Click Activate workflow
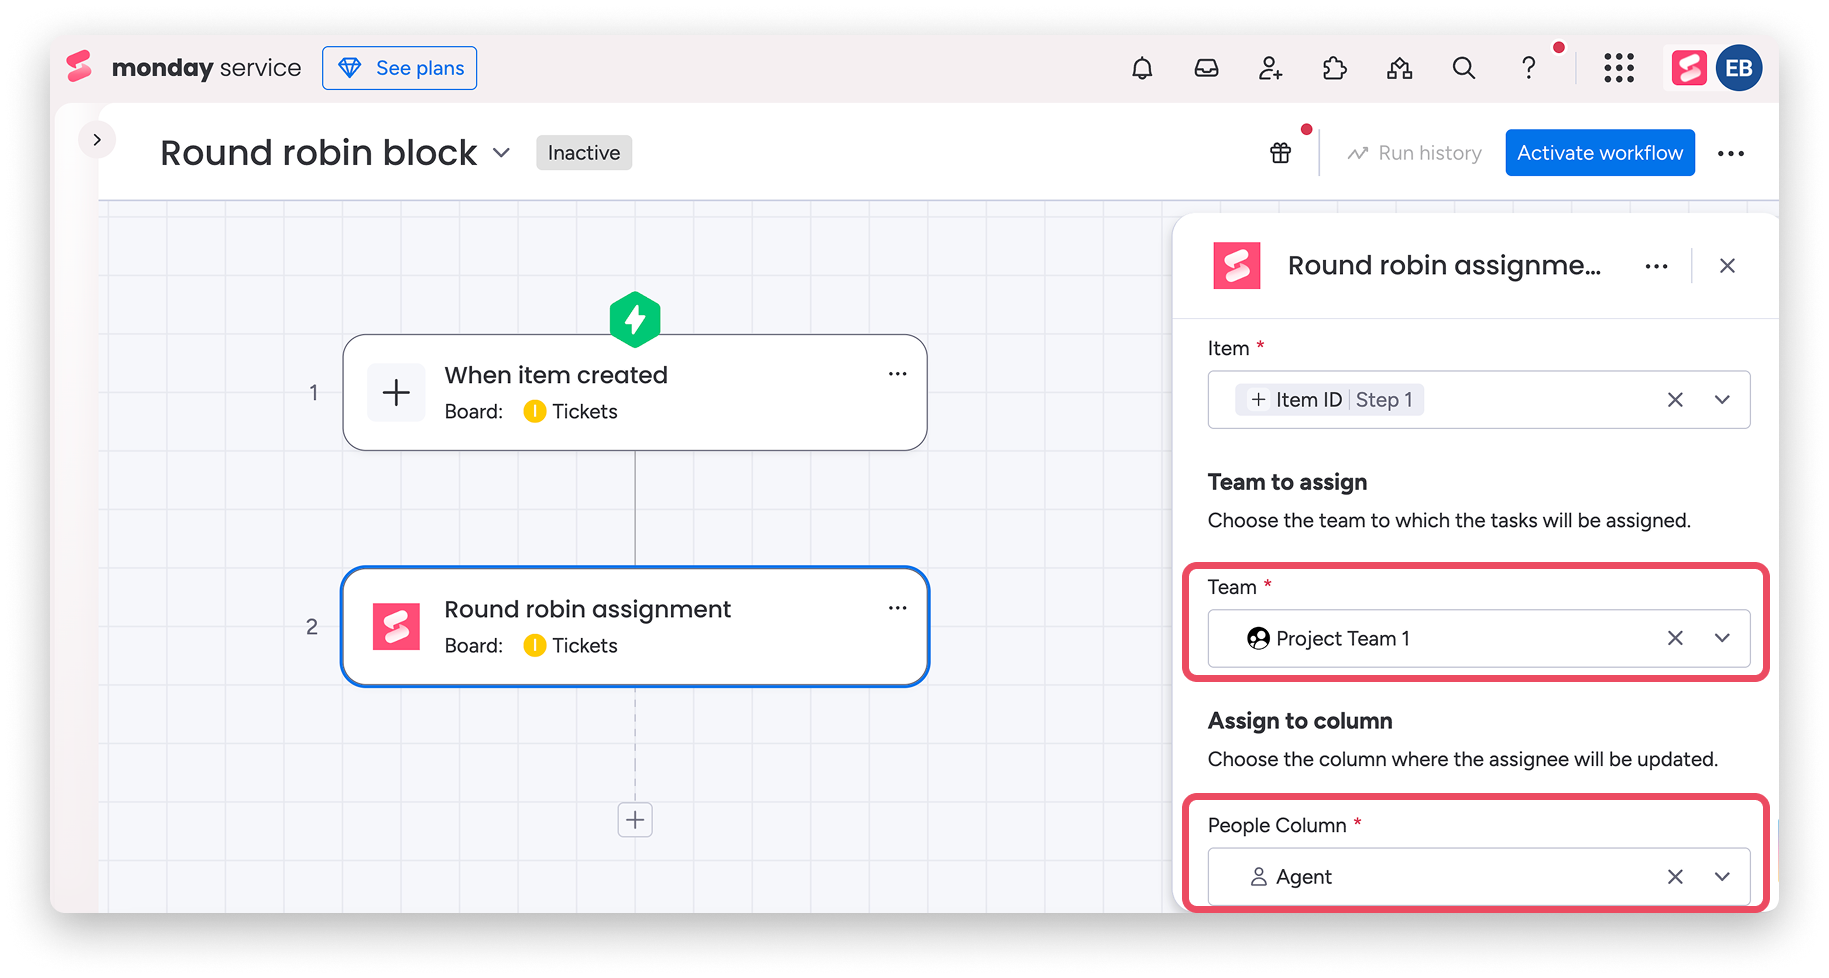The height and width of the screenshot is (978, 1829). 1600,153
